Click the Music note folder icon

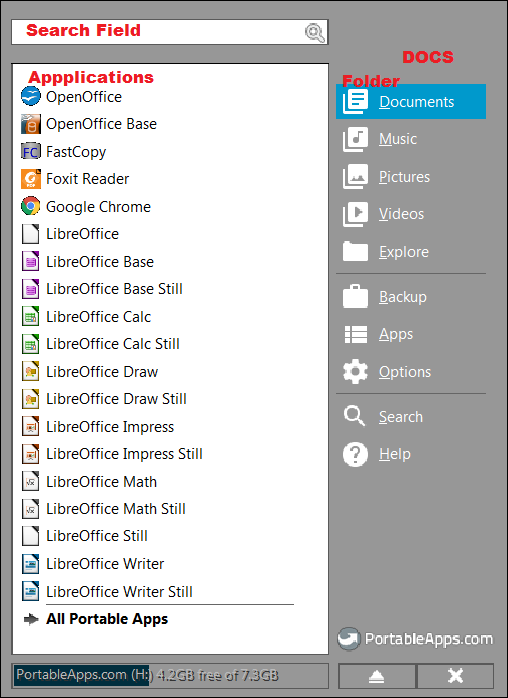(x=355, y=139)
